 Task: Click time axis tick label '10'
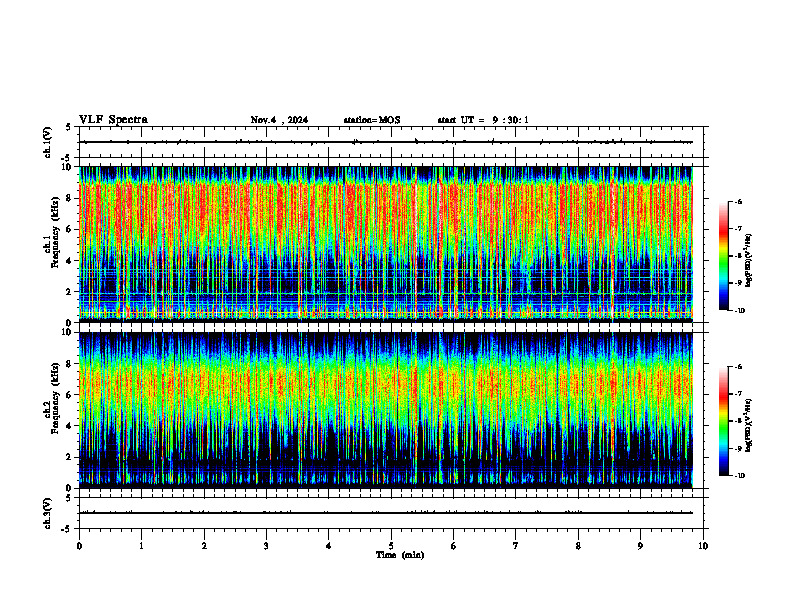click(x=703, y=546)
